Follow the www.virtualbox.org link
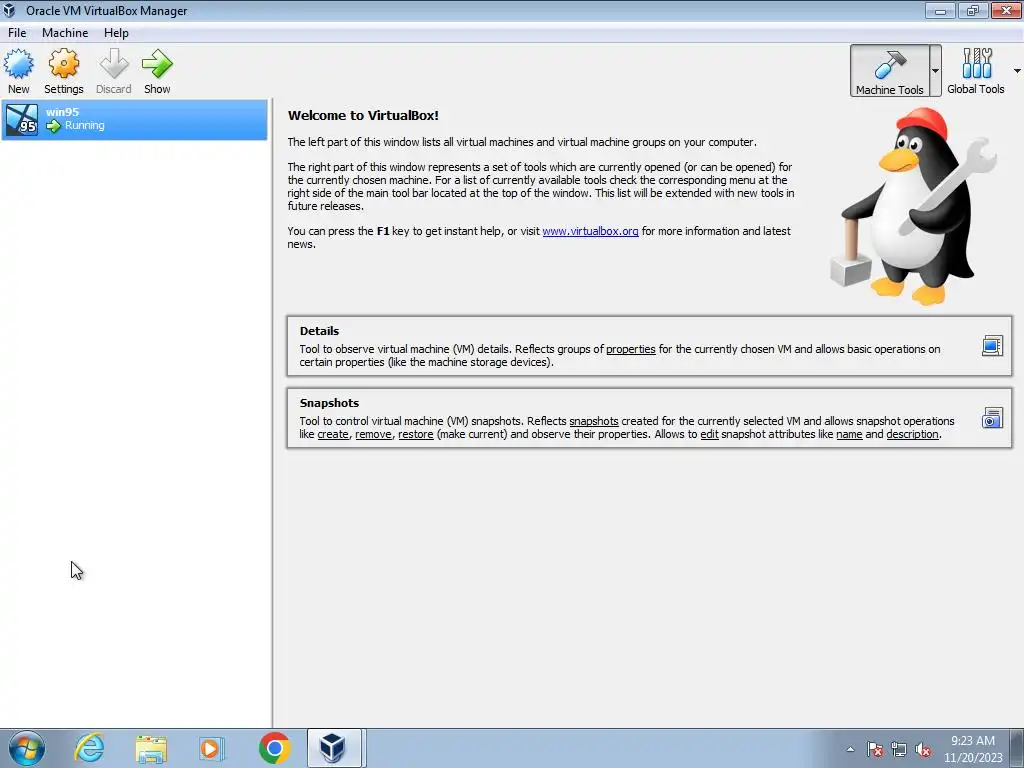Screen dimensions: 1024x768 [590, 231]
